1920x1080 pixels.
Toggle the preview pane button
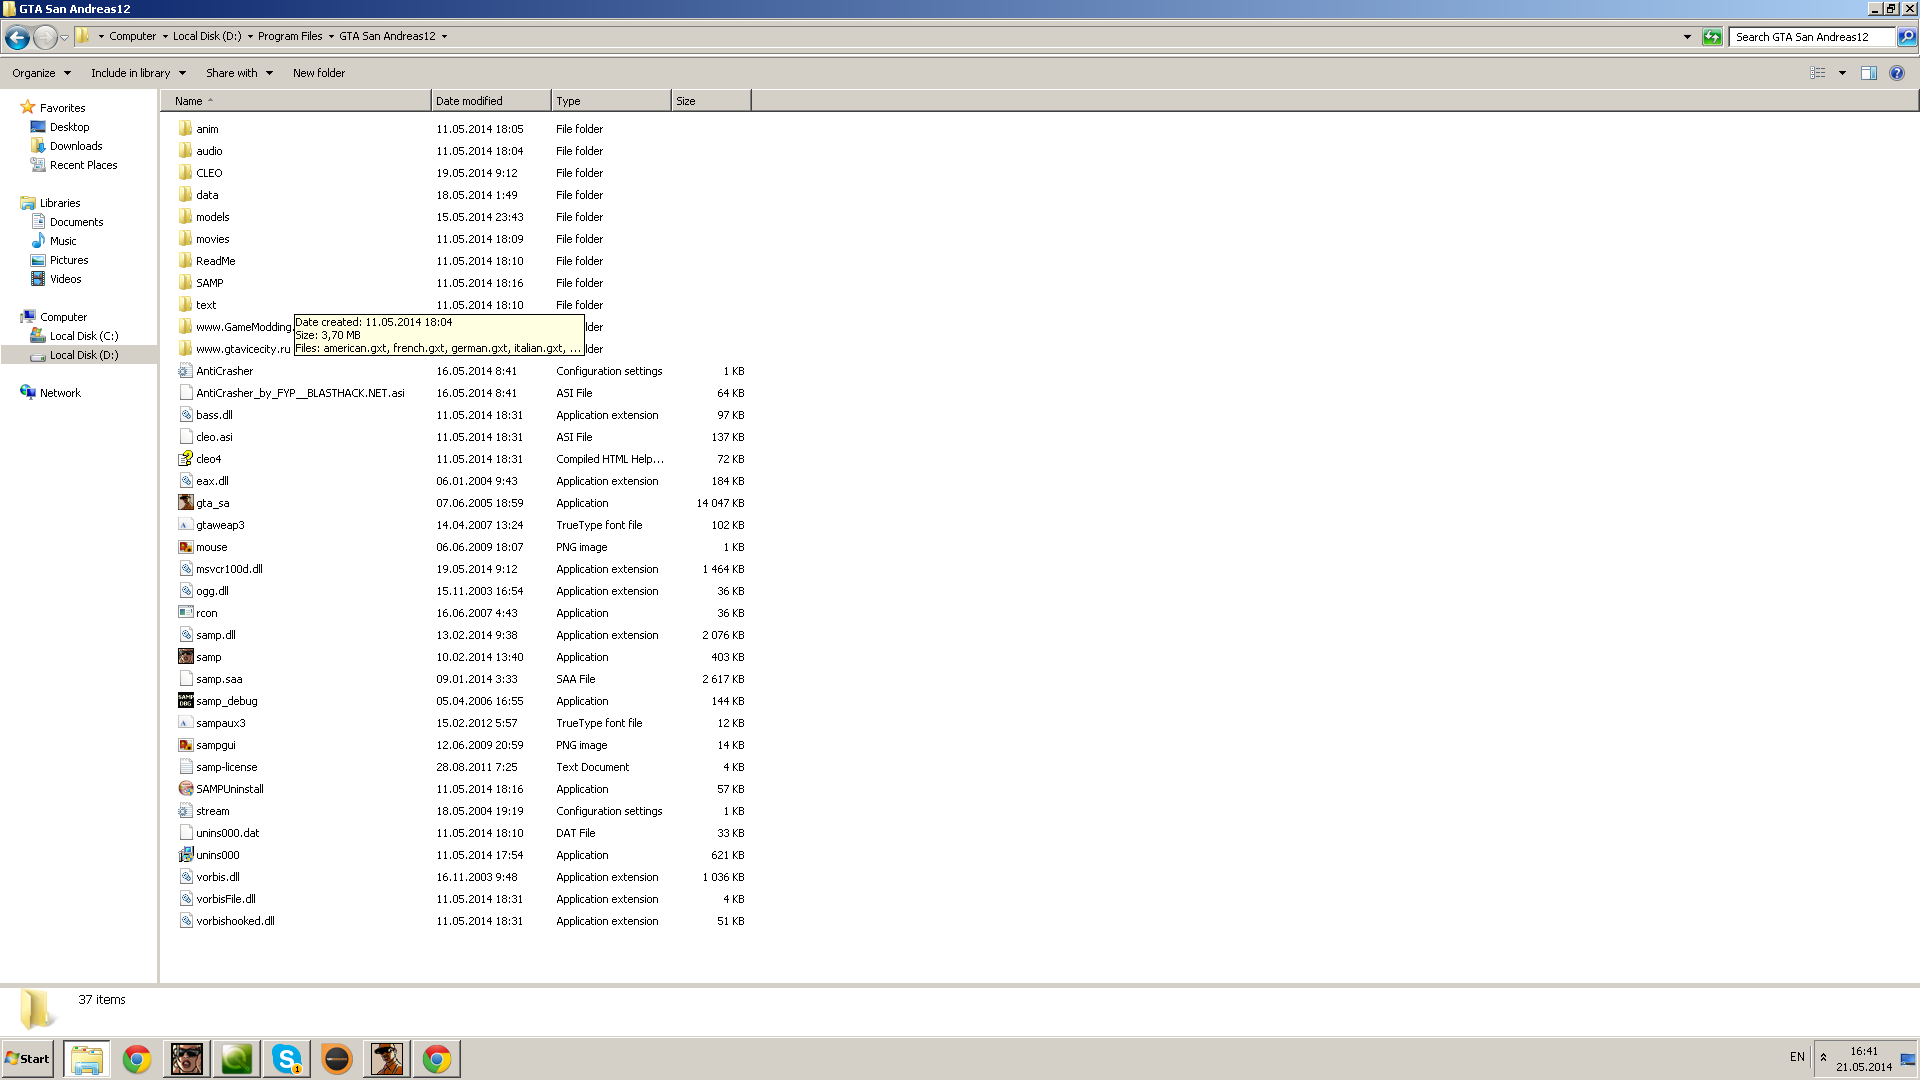click(x=1868, y=73)
